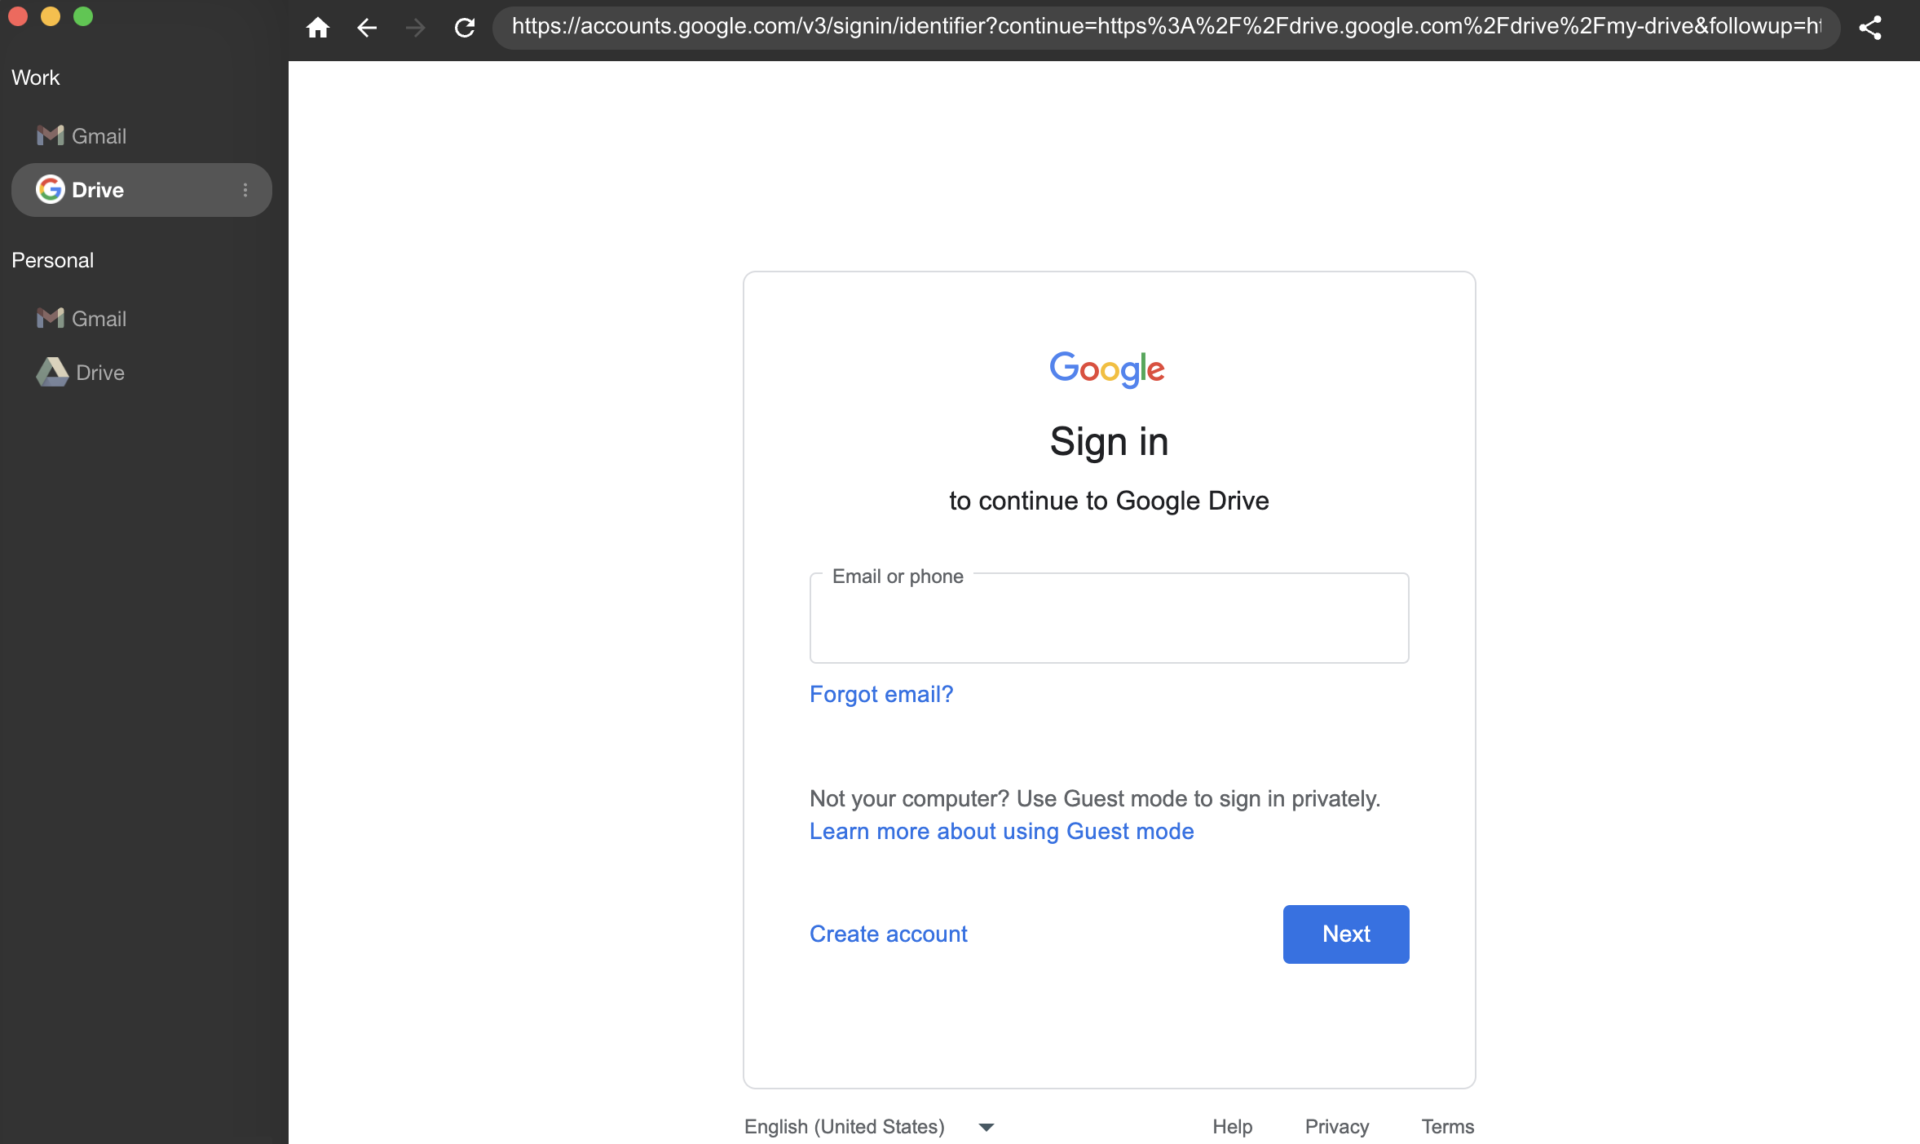
Task: Open Gmail under the Work section
Action: [82, 136]
